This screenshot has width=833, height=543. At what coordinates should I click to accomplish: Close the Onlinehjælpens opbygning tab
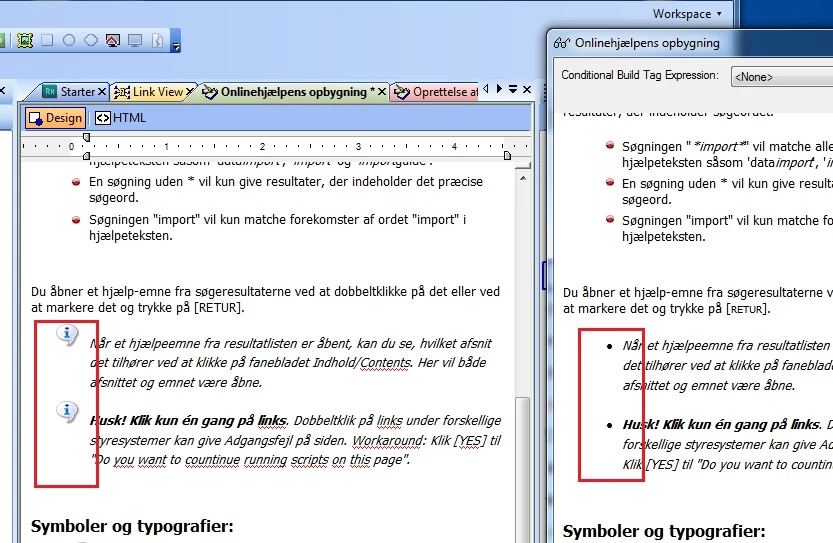click(x=381, y=92)
